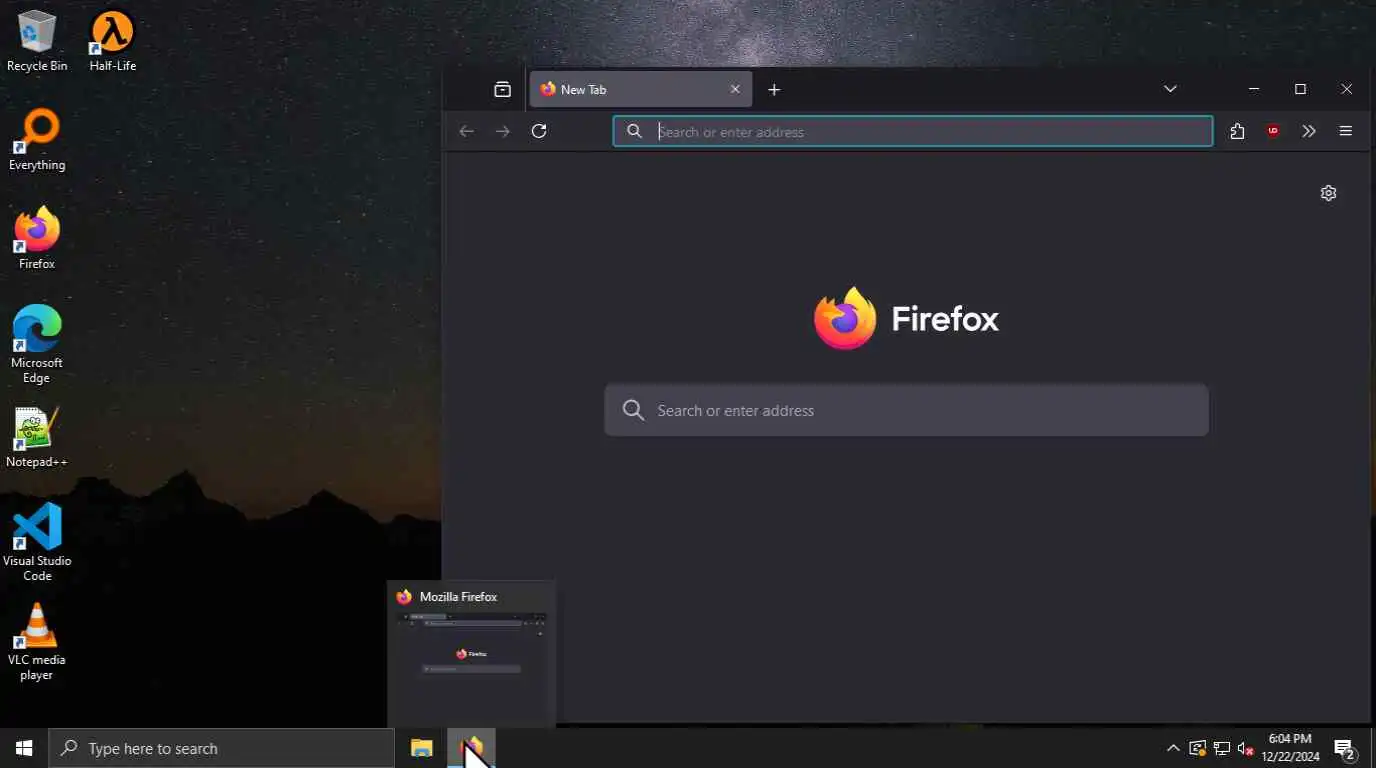This screenshot has width=1376, height=768.
Task: Select the VLC media player desktop shortcut
Action: point(37,641)
